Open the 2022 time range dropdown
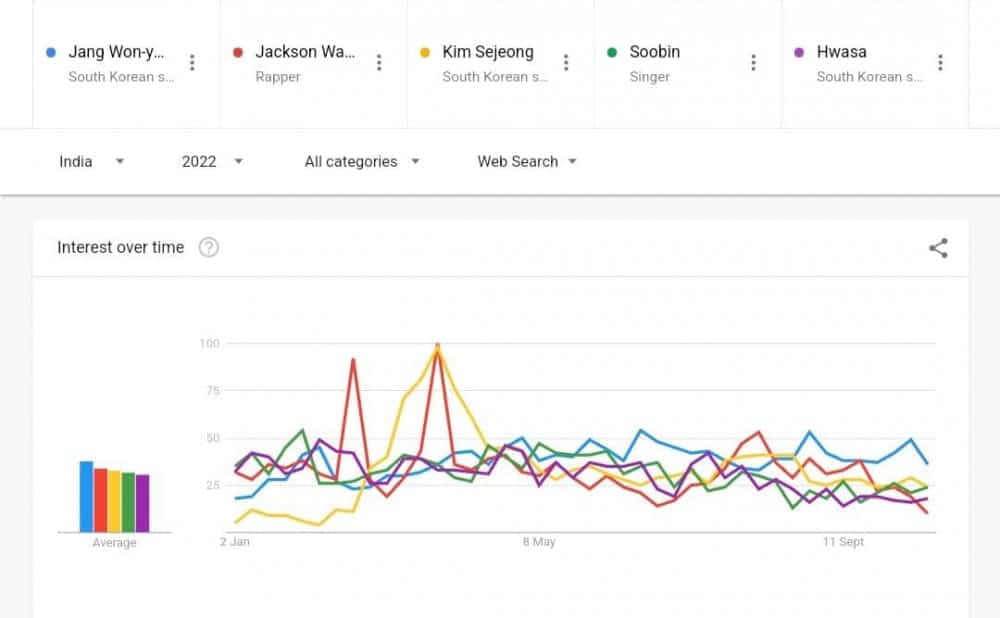 click(212, 161)
